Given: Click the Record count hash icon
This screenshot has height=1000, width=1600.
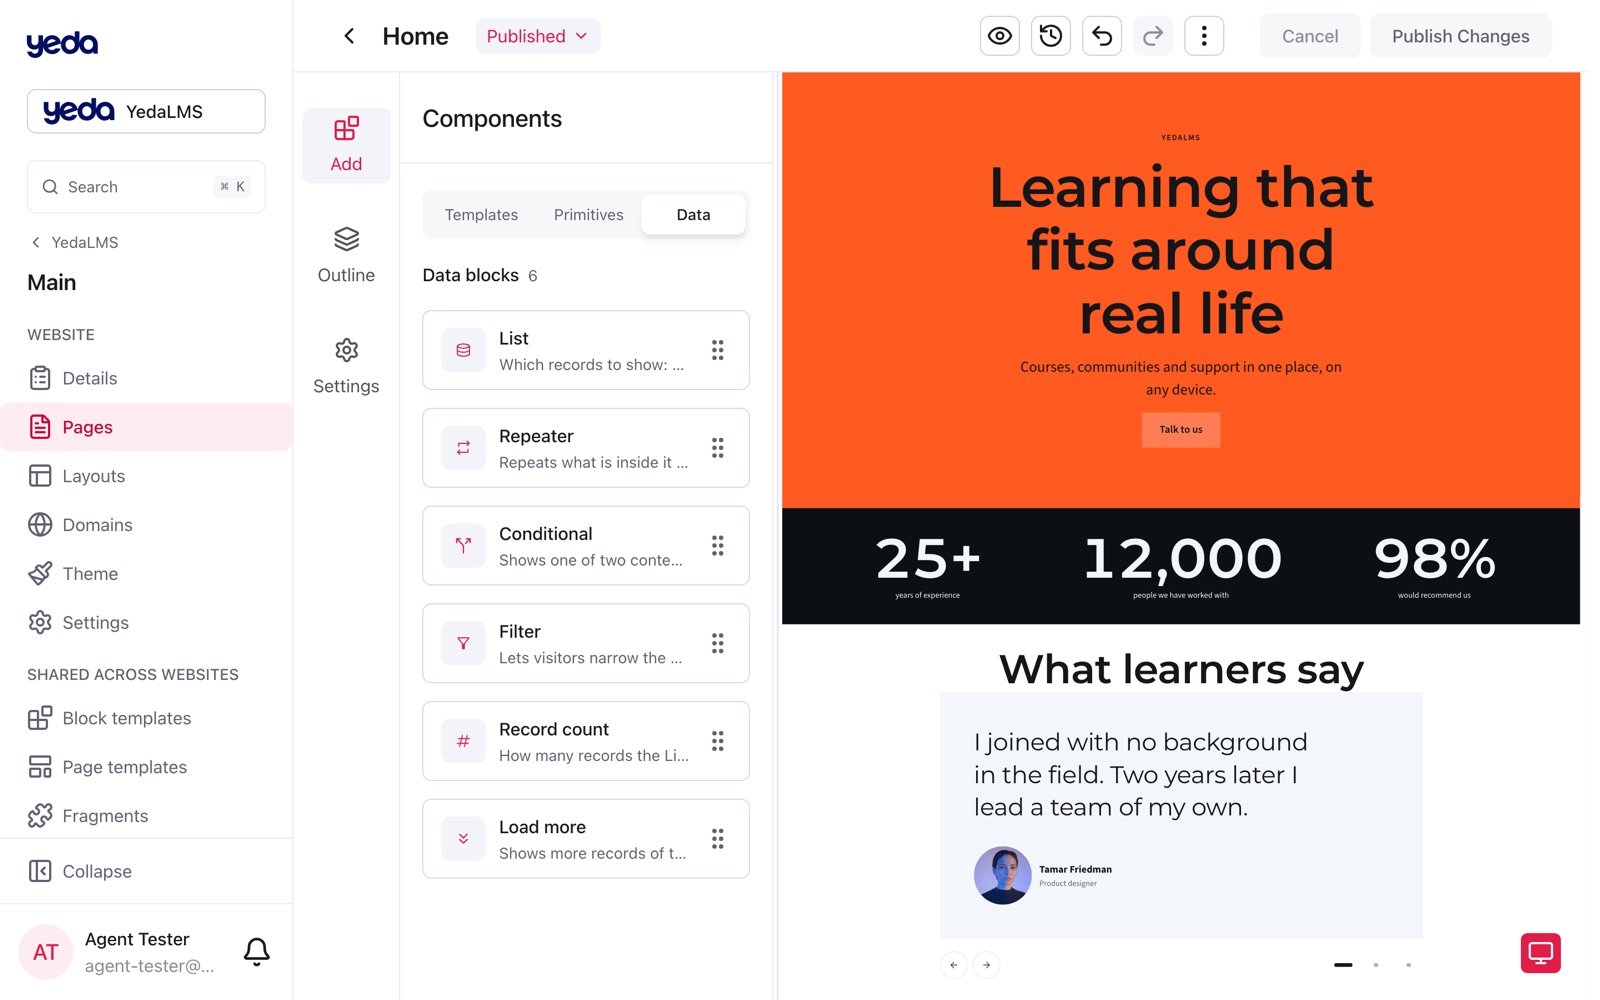Looking at the screenshot, I should 463,741.
